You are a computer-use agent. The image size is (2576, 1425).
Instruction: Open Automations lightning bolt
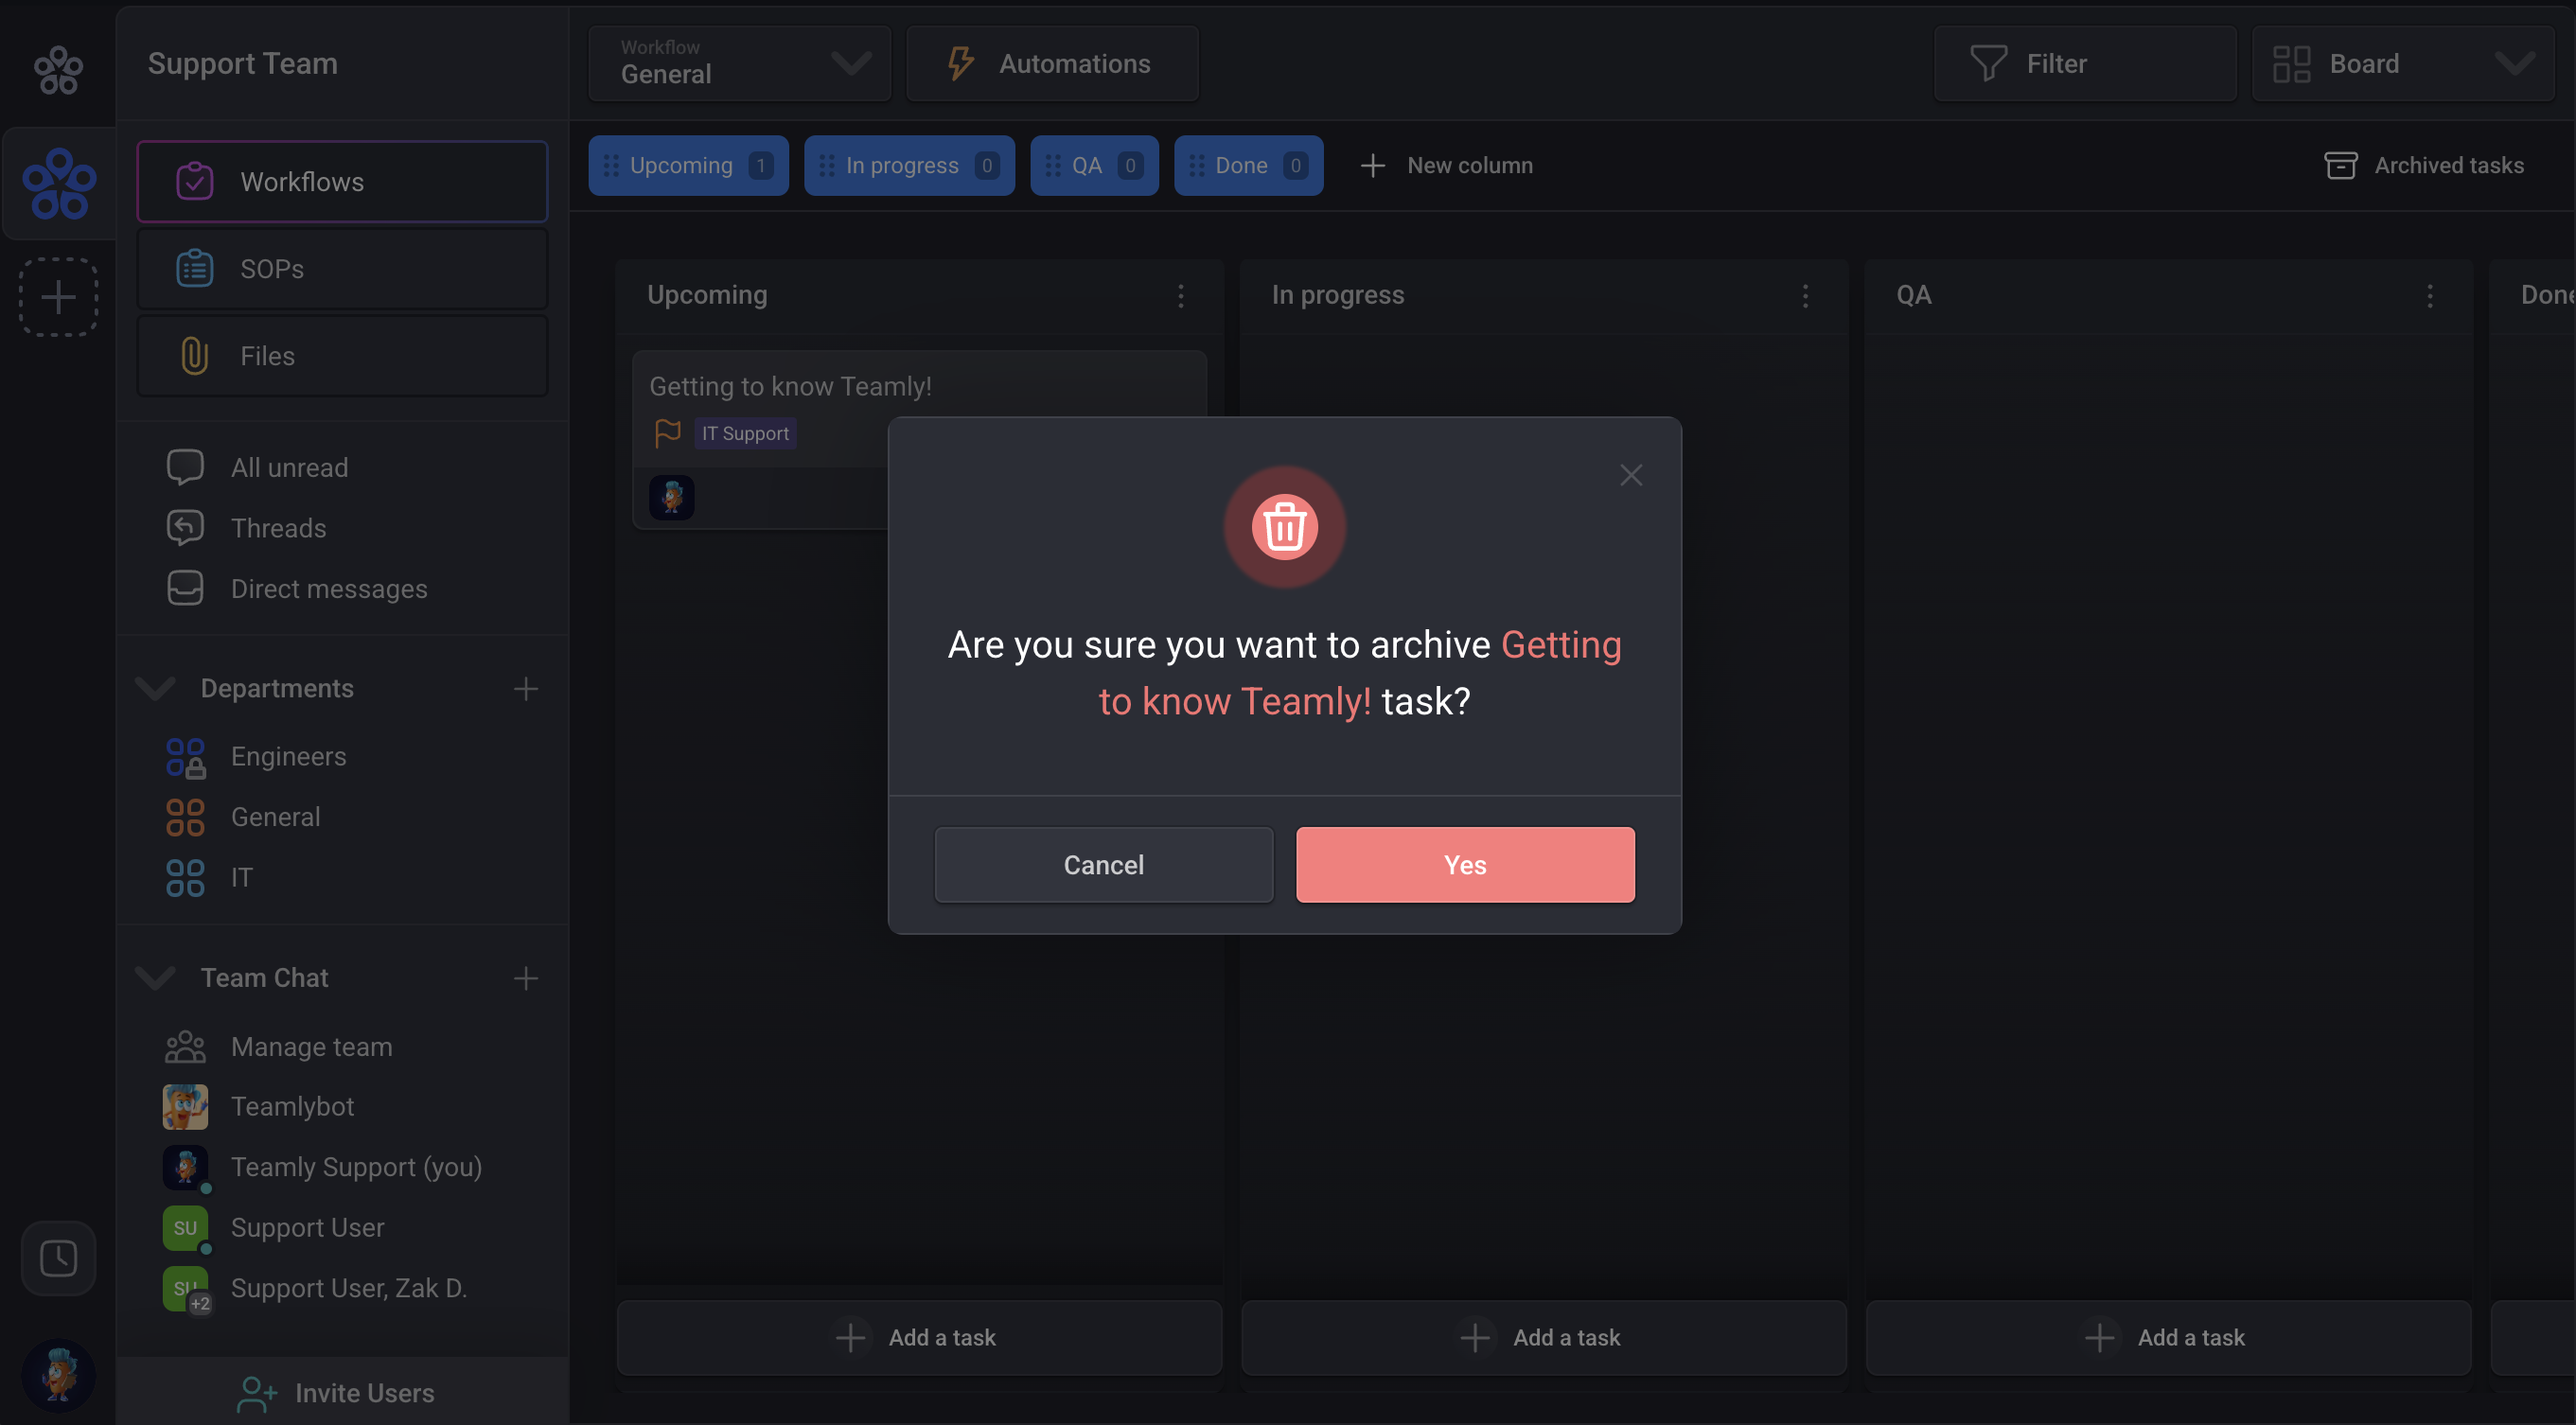[x=960, y=63]
